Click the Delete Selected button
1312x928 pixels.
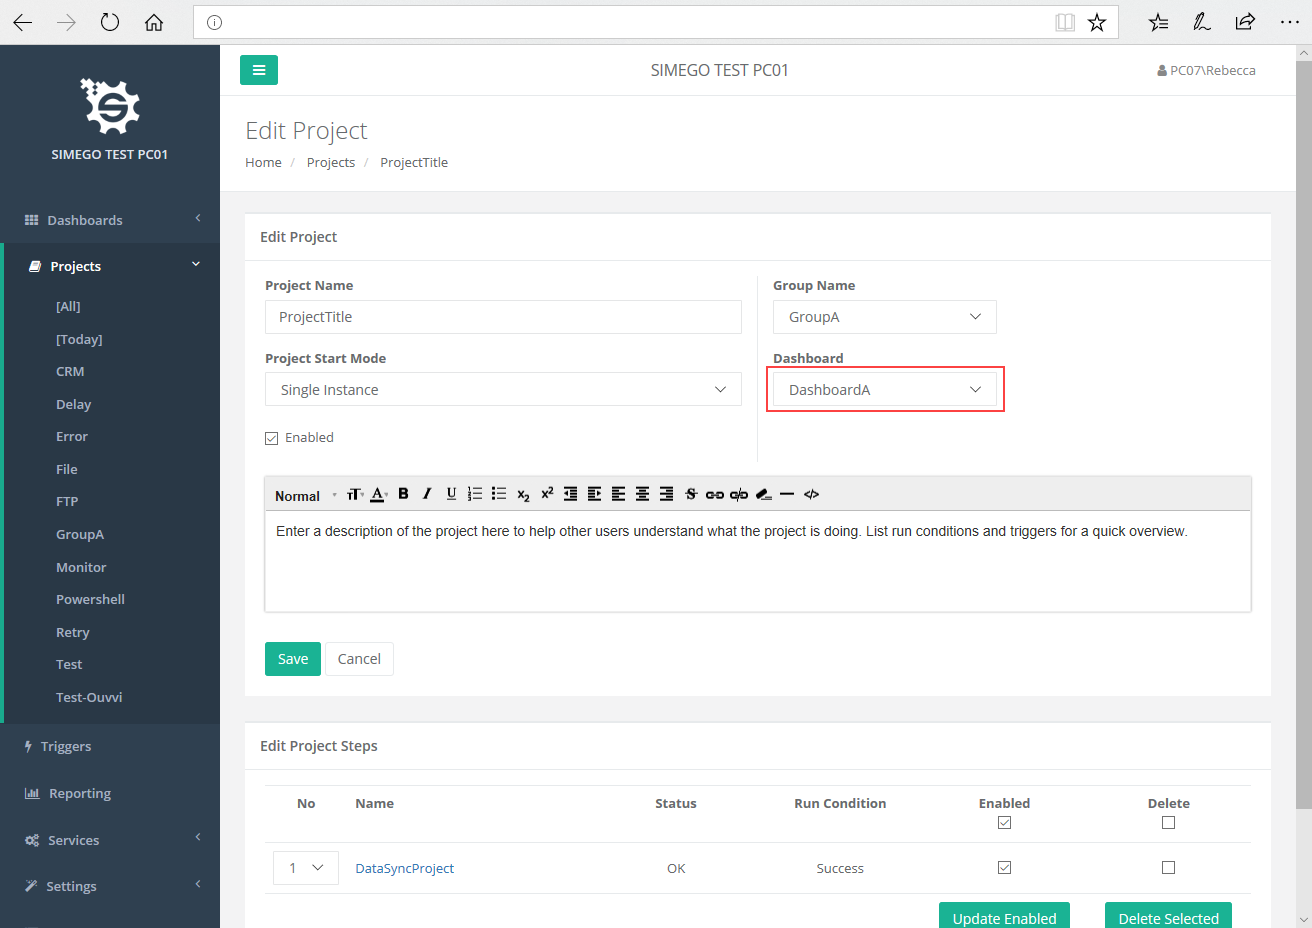1168,917
